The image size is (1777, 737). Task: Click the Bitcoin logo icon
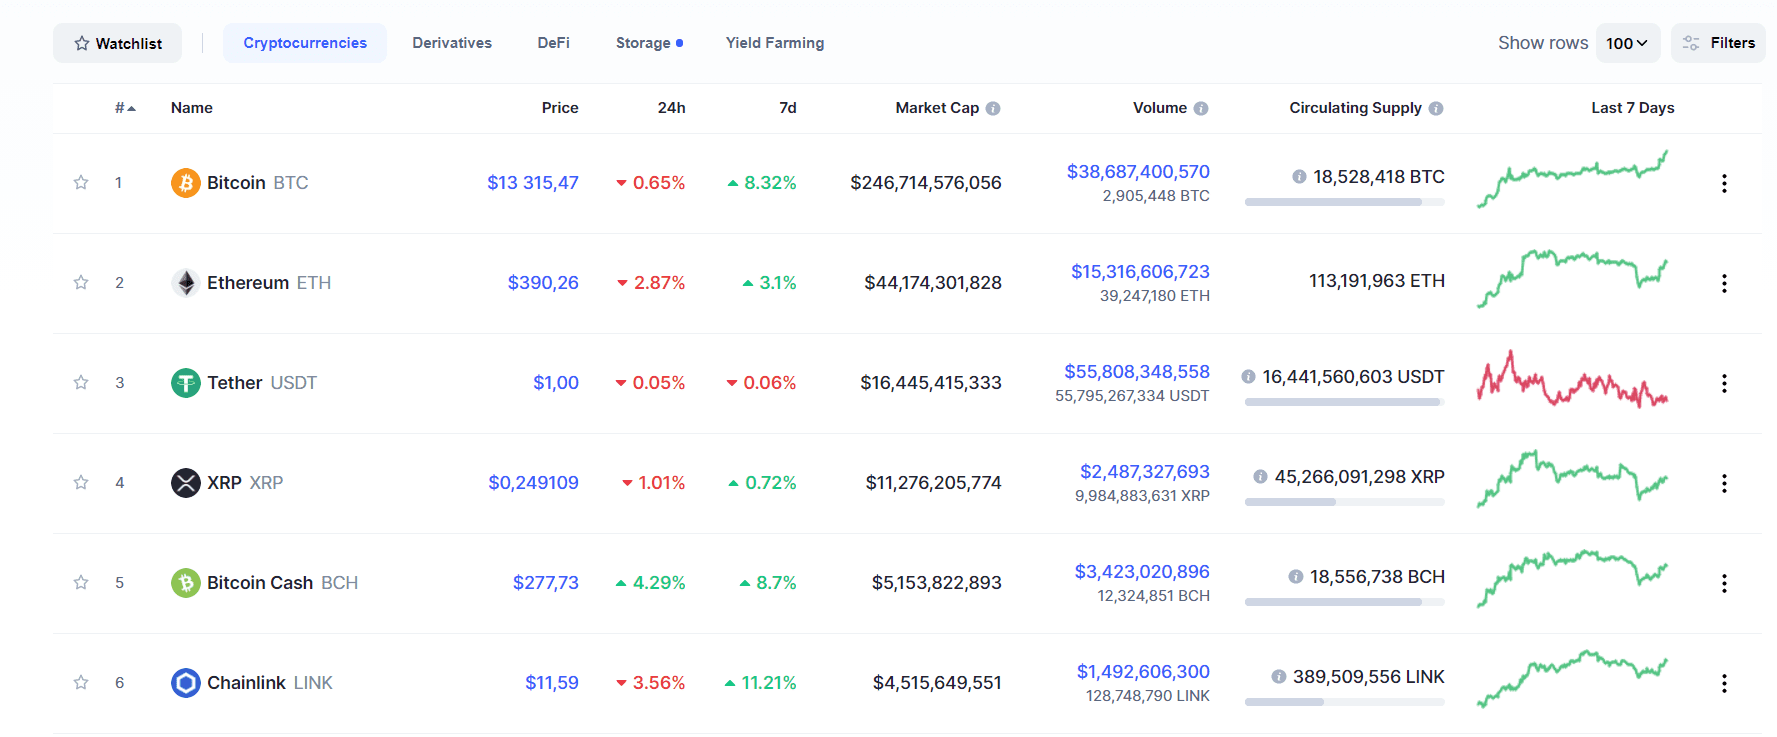(x=186, y=183)
